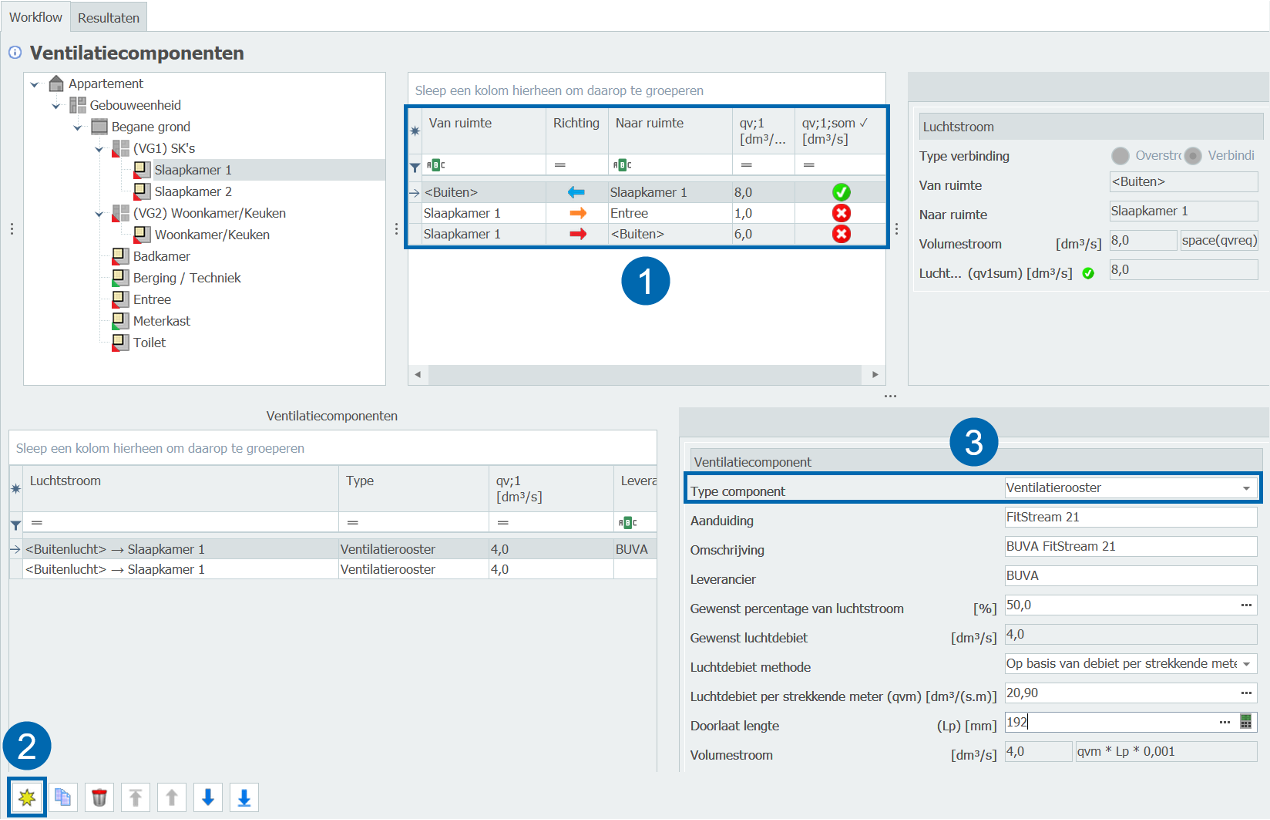Move component down with blue arrow
Viewport: 1270px width, 820px height.
[207, 797]
